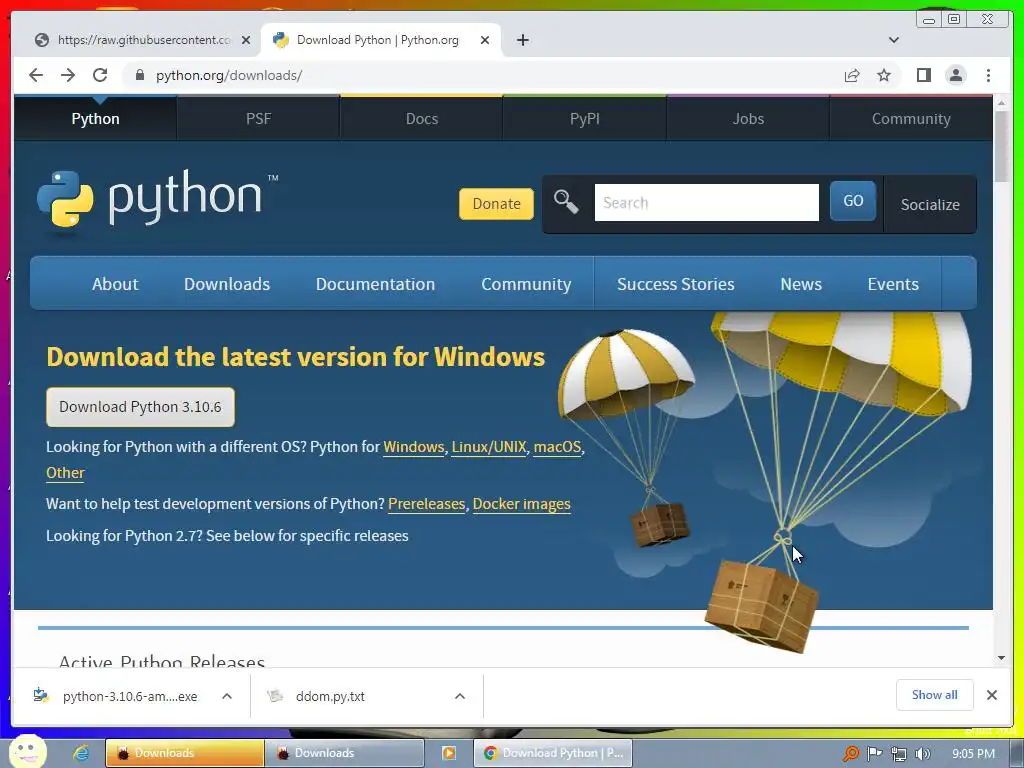Open the Start menu smiley button

[29, 752]
